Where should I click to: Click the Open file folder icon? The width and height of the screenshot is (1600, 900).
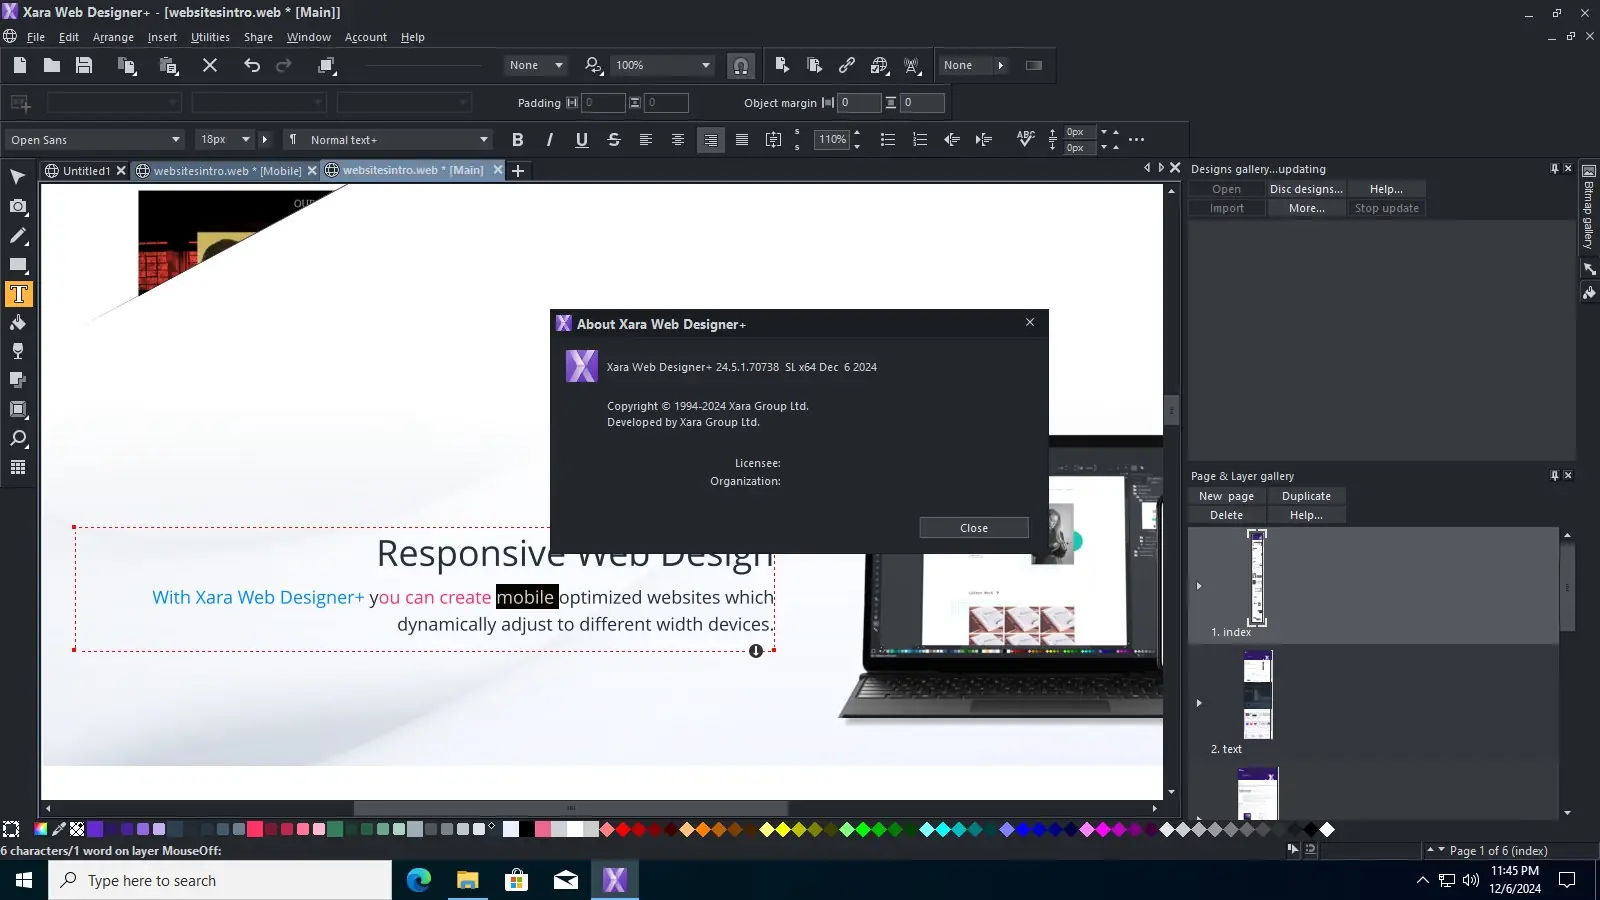[x=52, y=65]
